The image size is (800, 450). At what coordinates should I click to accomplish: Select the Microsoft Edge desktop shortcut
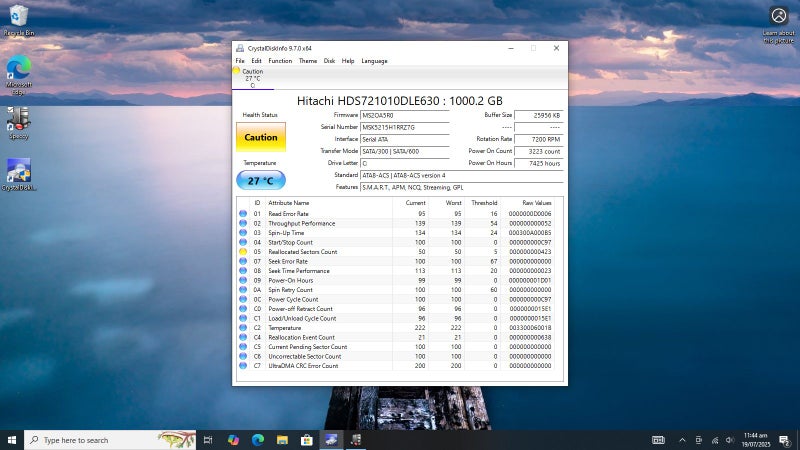tap(18, 74)
